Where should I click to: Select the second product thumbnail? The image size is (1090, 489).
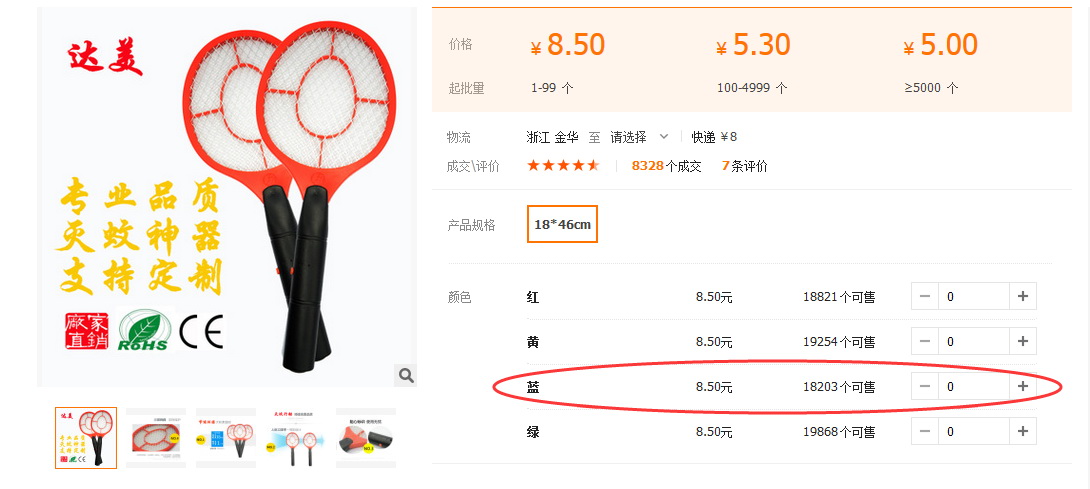[x=156, y=438]
